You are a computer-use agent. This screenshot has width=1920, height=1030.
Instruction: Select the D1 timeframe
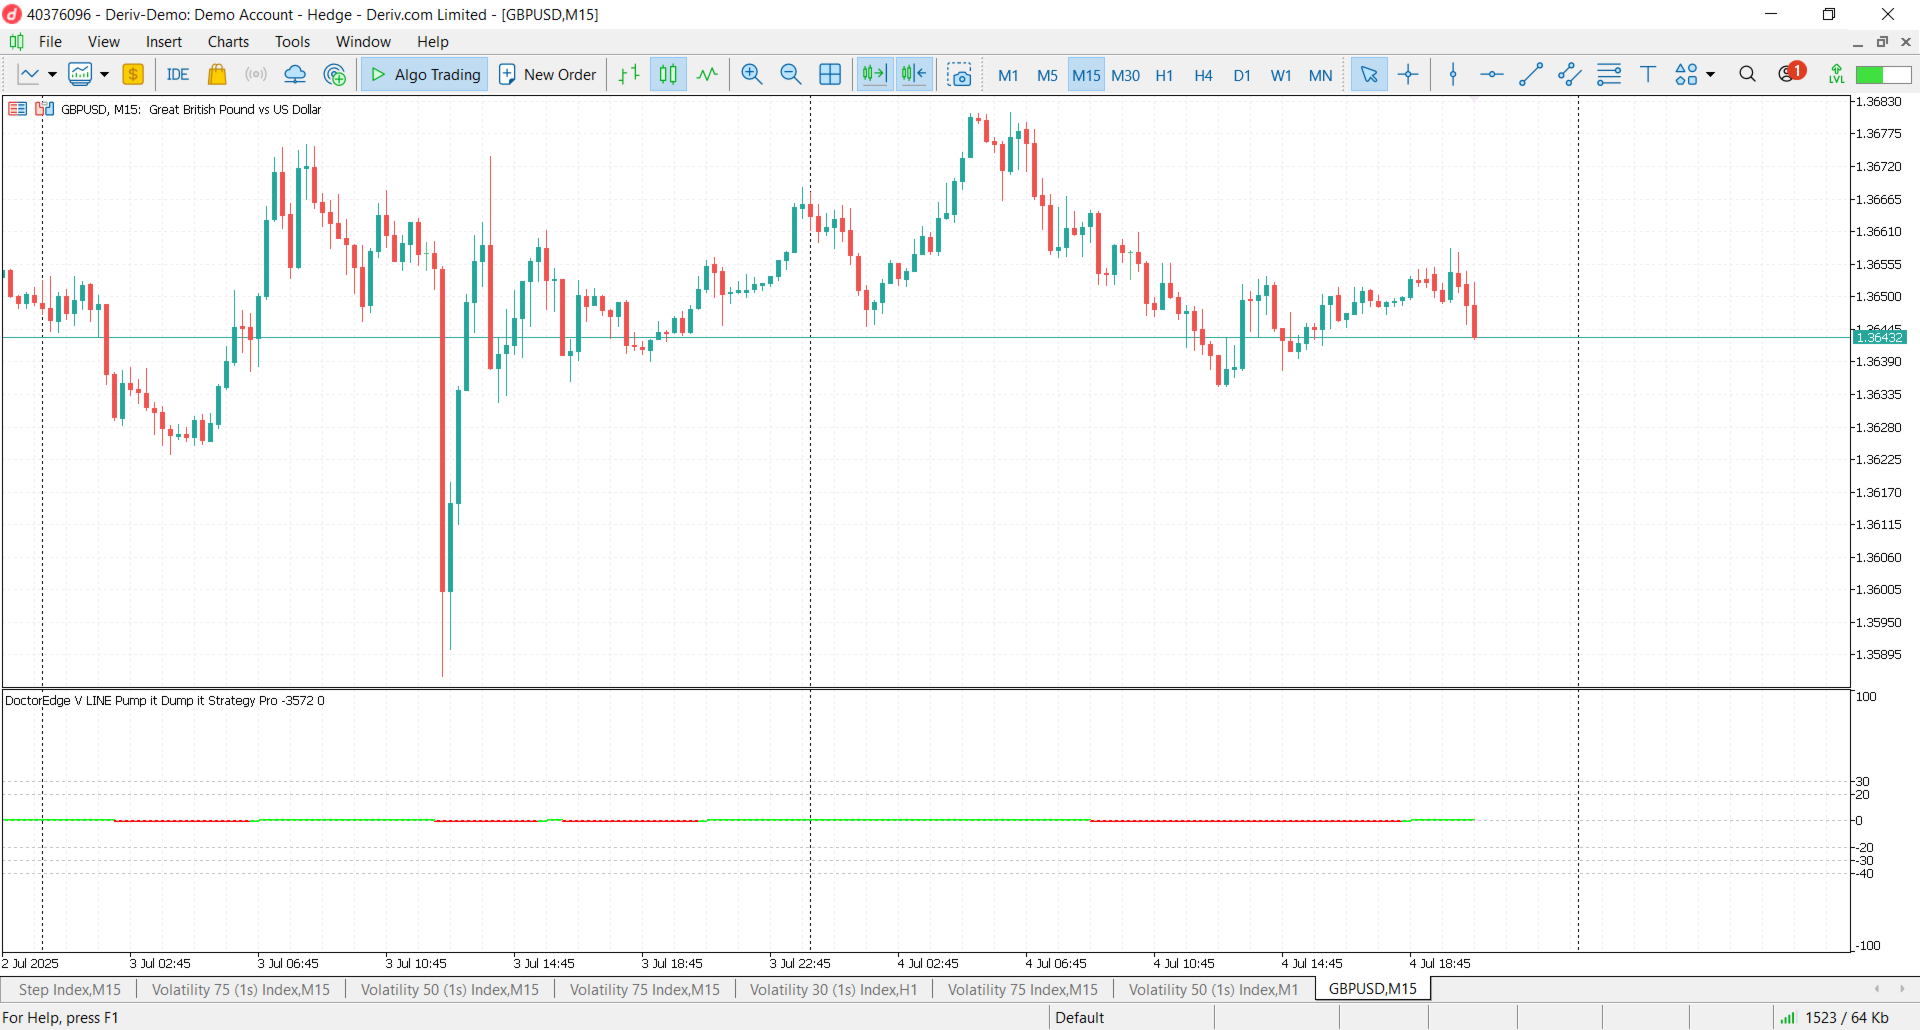(1242, 75)
